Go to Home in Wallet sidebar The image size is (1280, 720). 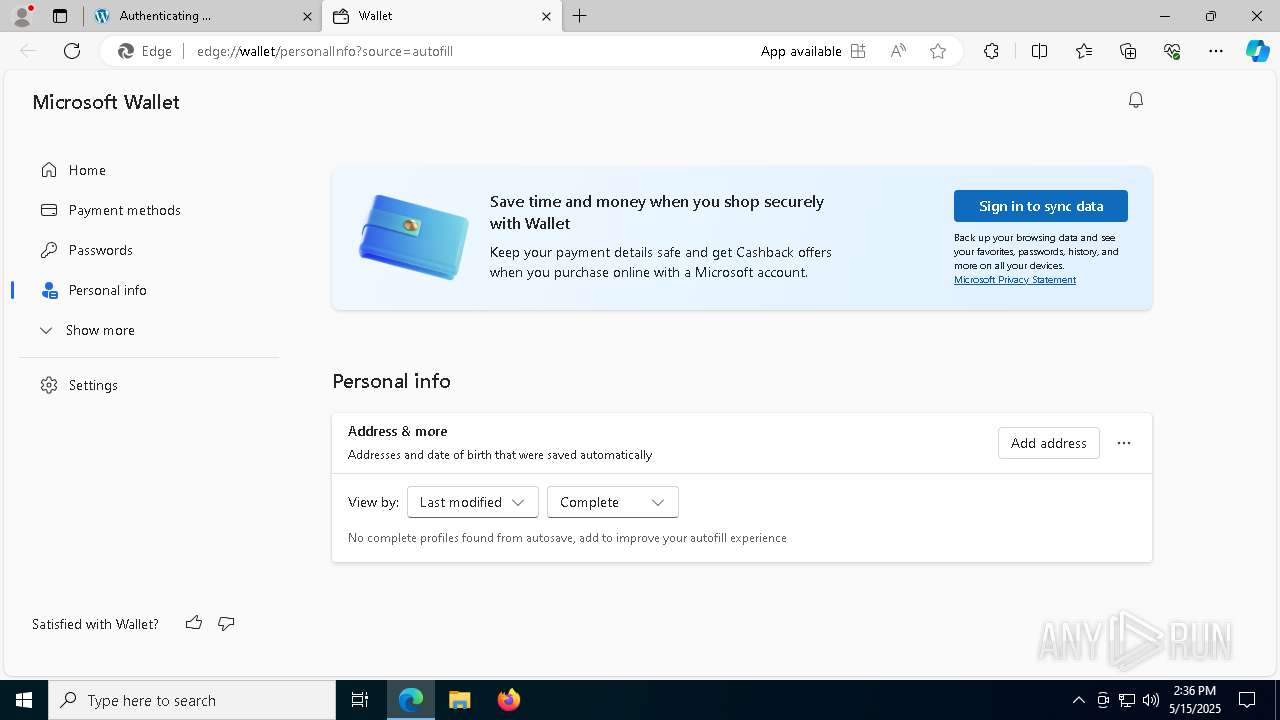click(x=148, y=170)
